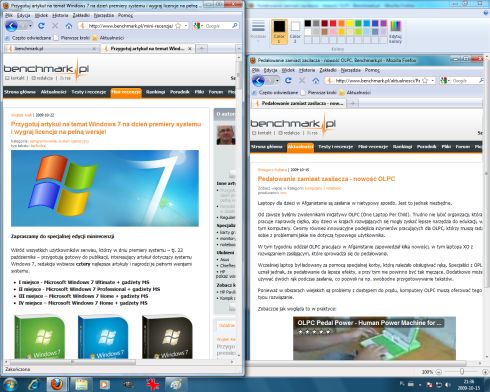Expand URL bar dropdown in right Firefox

[x=433, y=80]
